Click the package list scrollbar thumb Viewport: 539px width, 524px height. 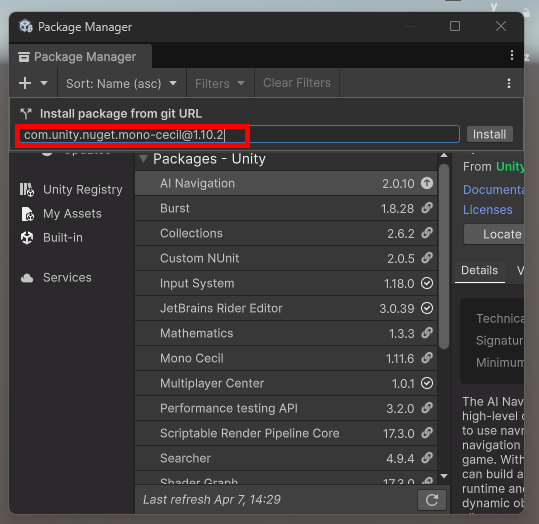tap(444, 256)
